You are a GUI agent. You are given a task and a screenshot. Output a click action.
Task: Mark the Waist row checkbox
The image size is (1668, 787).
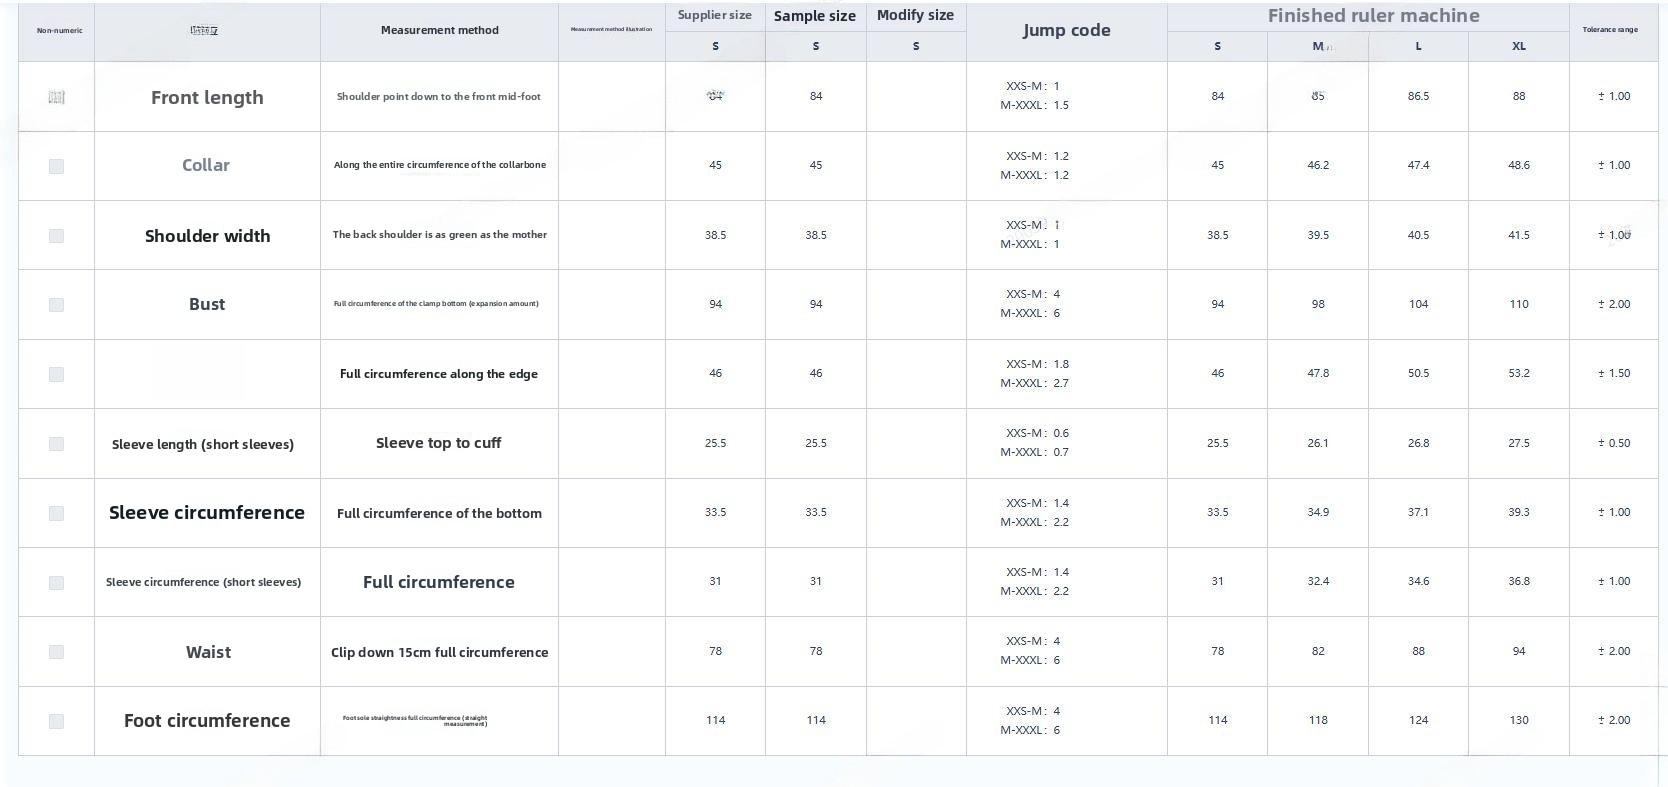coord(56,652)
